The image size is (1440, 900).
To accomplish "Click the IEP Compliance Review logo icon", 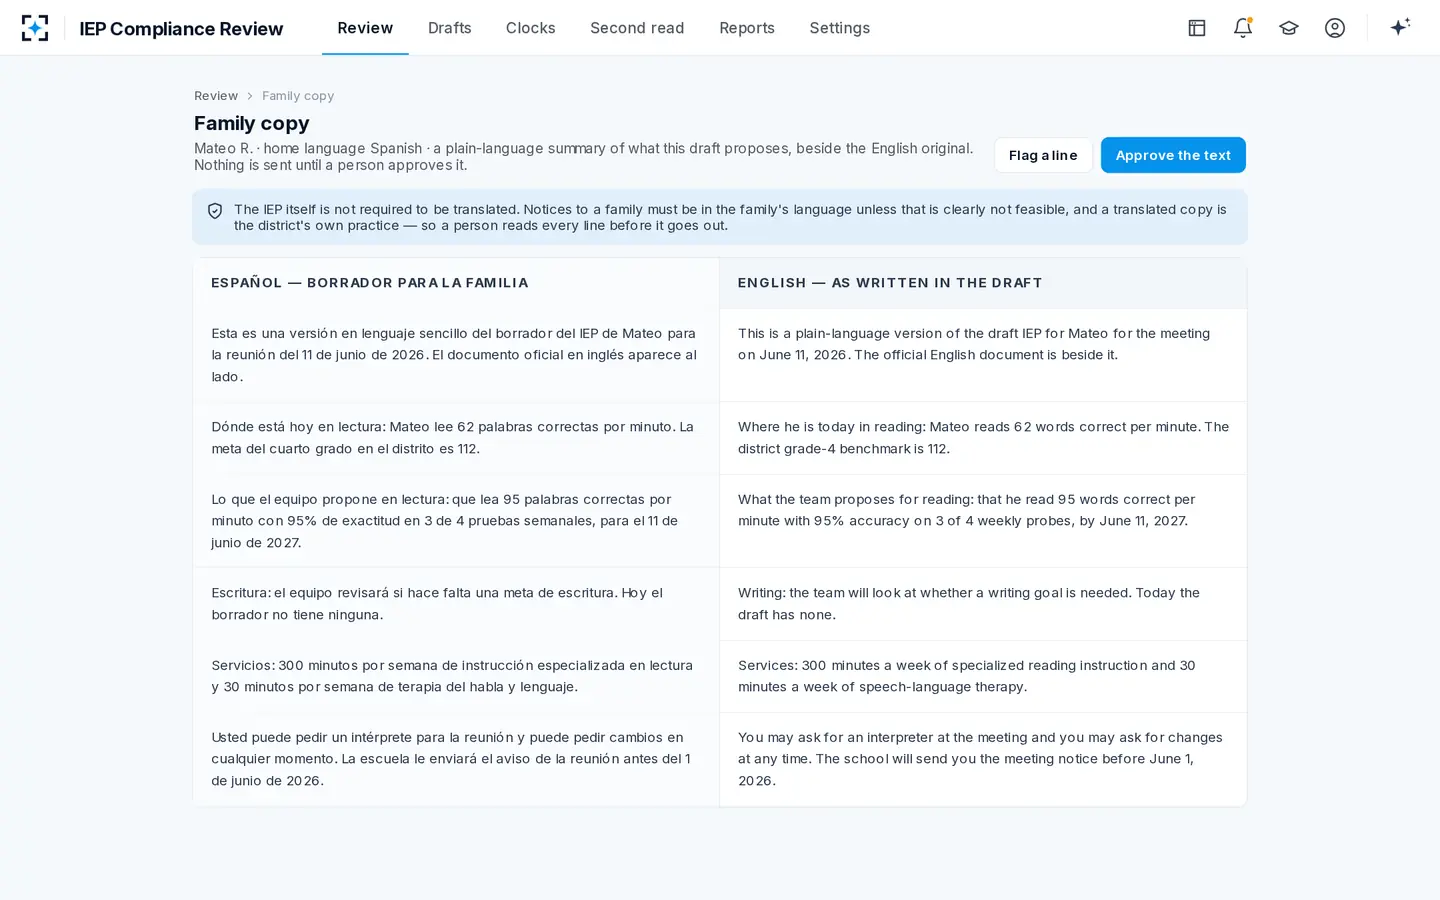I will (35, 28).
